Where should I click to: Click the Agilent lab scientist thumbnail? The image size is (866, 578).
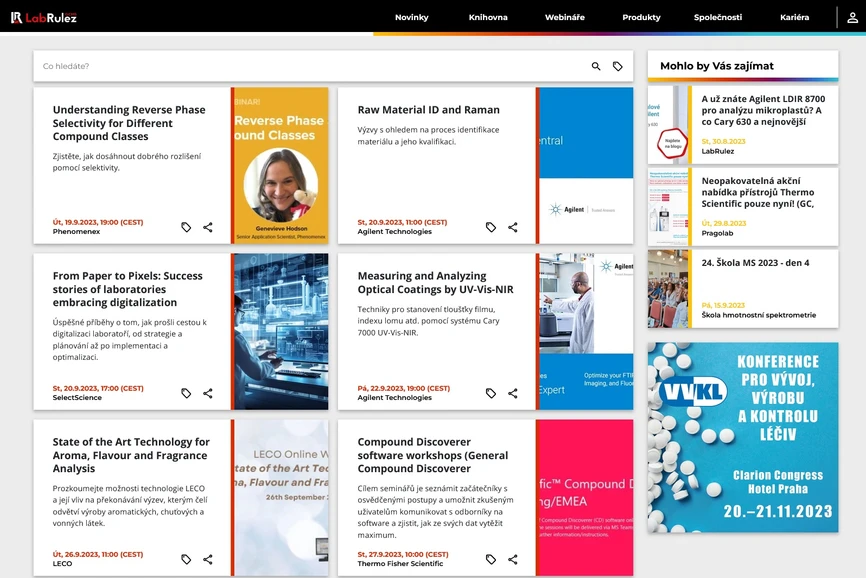coord(585,331)
